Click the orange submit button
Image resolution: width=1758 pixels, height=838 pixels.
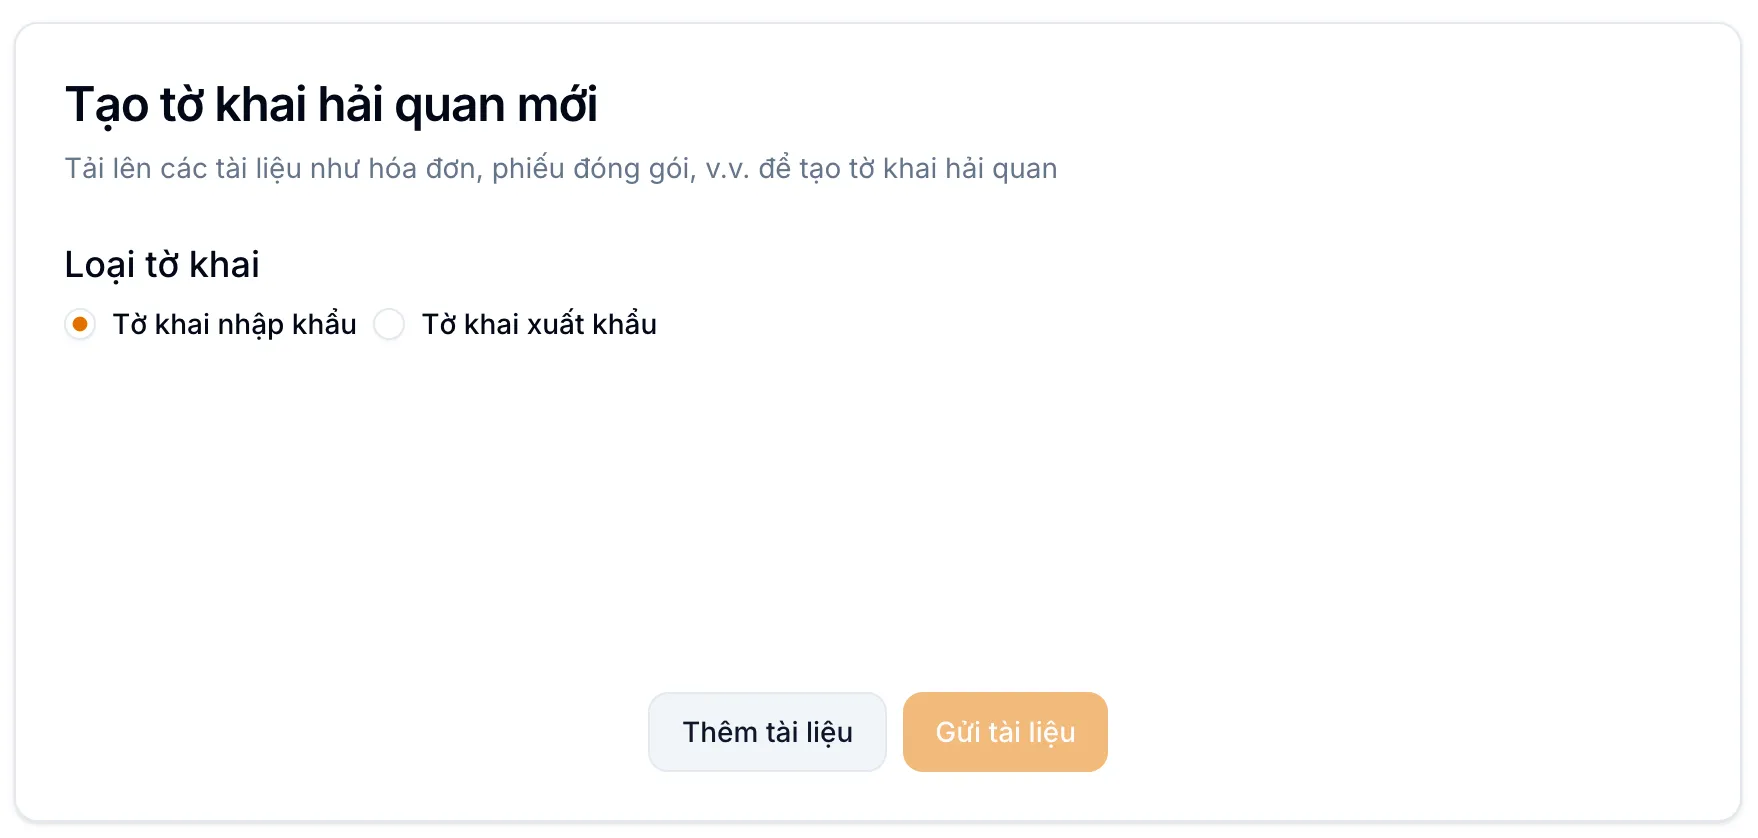(x=1004, y=731)
